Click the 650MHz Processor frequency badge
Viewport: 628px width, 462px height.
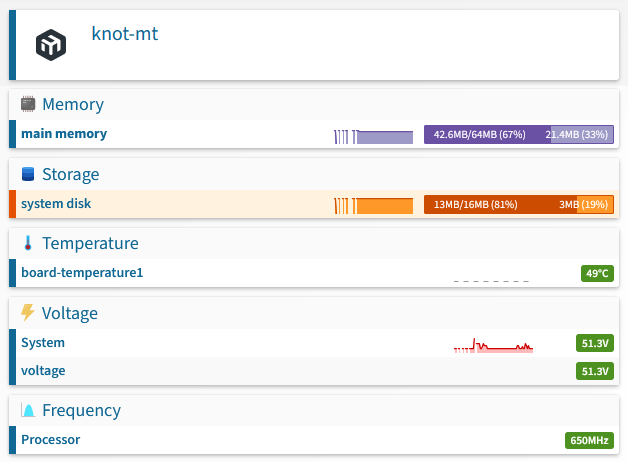click(589, 440)
